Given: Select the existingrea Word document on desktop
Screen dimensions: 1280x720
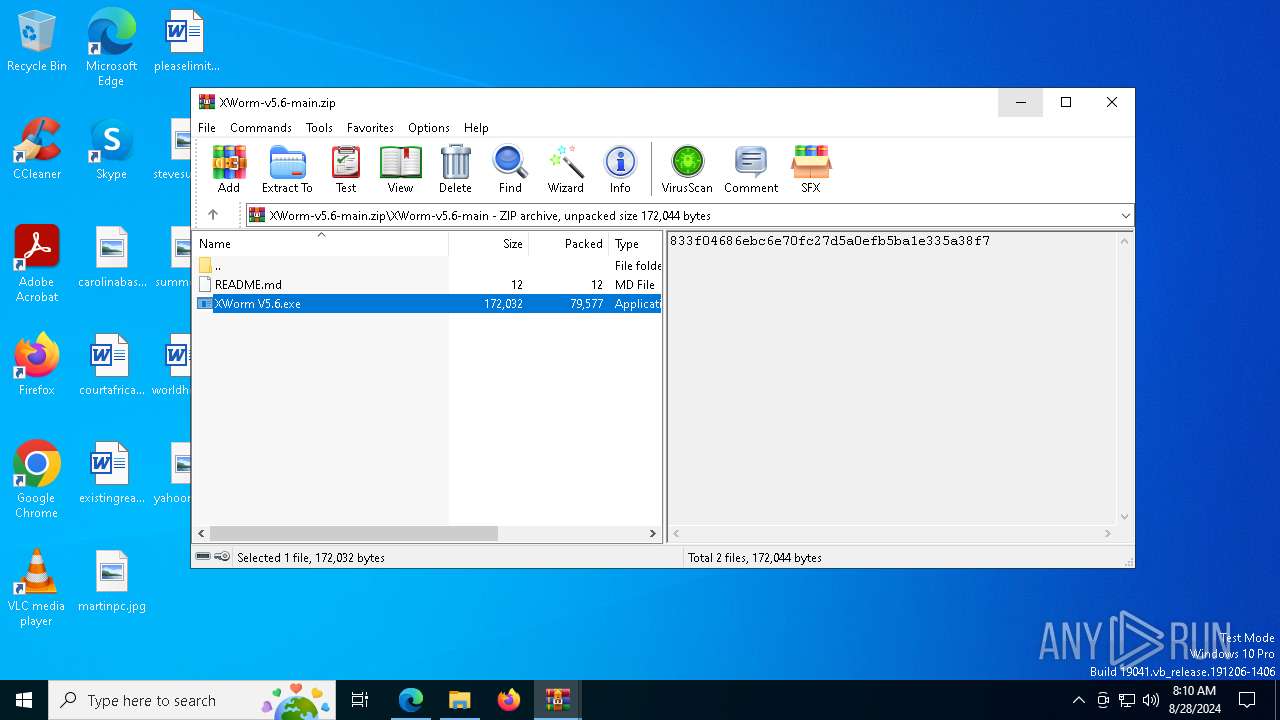Looking at the screenshot, I should [111, 473].
